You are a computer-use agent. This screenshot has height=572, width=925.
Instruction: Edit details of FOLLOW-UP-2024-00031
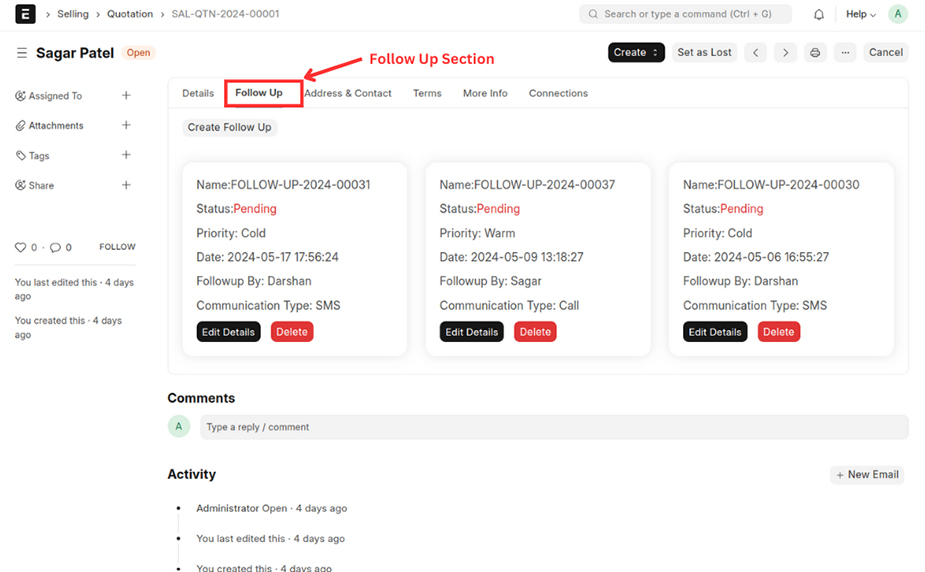tap(228, 332)
